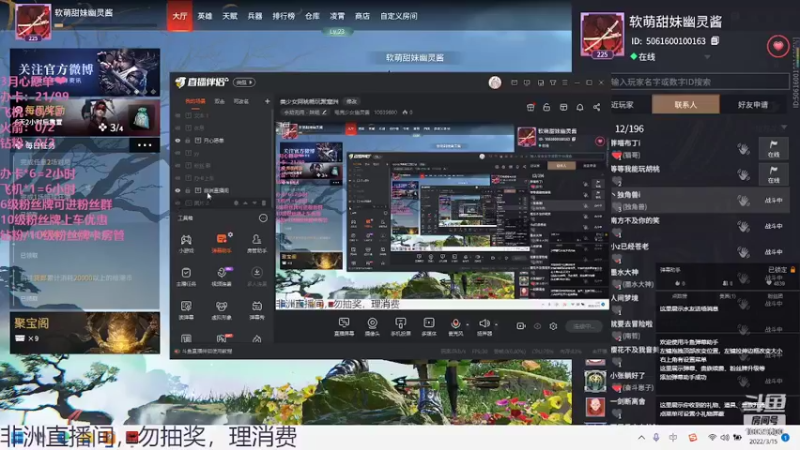Open the 房管助手 tool
Screen dimensions: 800x450
click(257, 243)
